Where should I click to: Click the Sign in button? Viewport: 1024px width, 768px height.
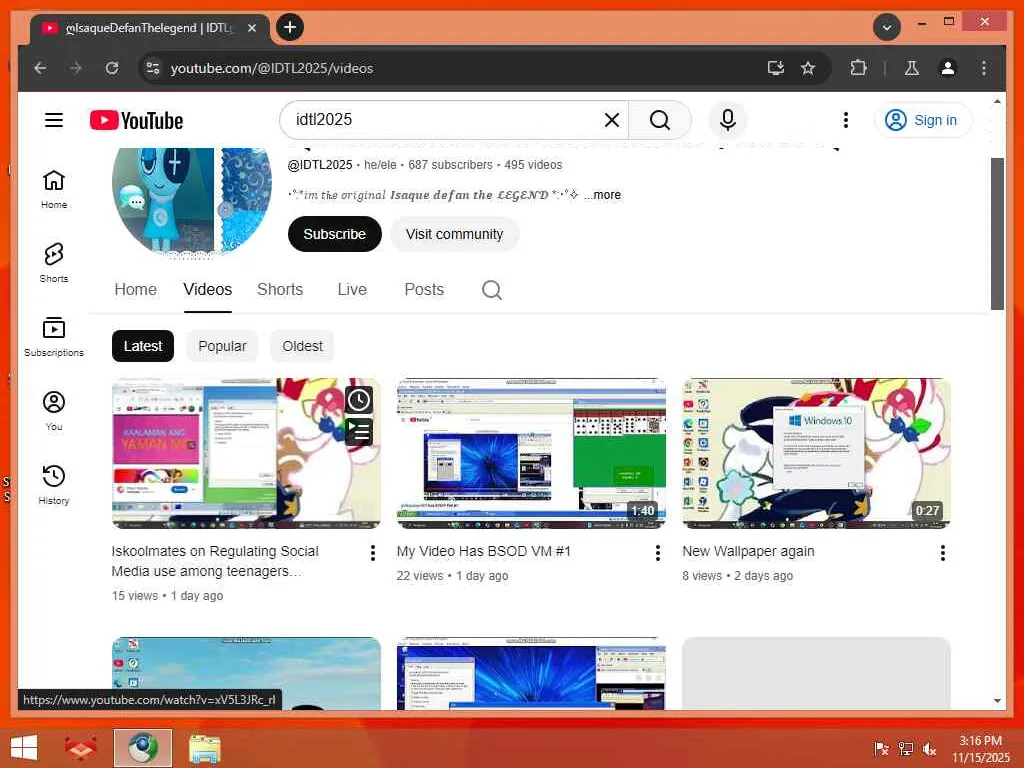[923, 120]
